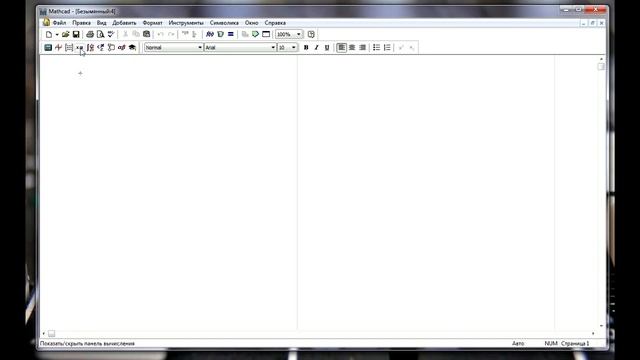Click the Copy icon in the toolbar
Screen dimensions: 640x360
[x=136, y=34]
